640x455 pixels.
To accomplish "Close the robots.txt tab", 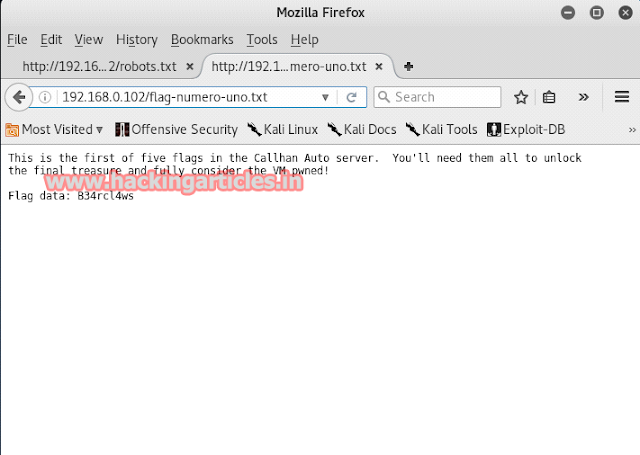I will click(x=190, y=66).
